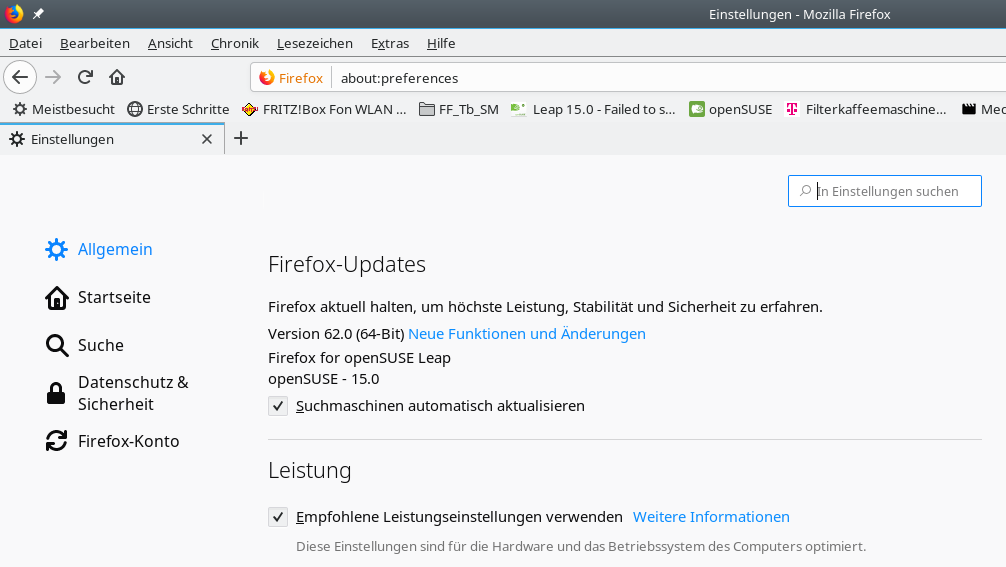Follow the Neue Funktionen und Änderungen link
This screenshot has height=567, width=1006.
click(x=527, y=333)
